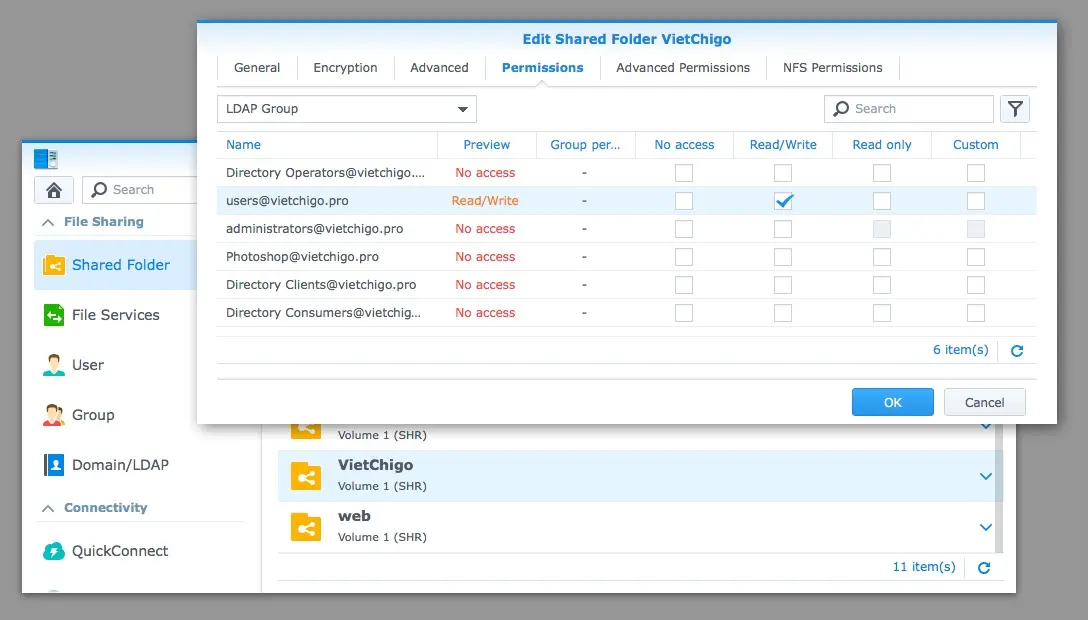Expand the web folder details chevron
The width and height of the screenshot is (1088, 620).
985,527
